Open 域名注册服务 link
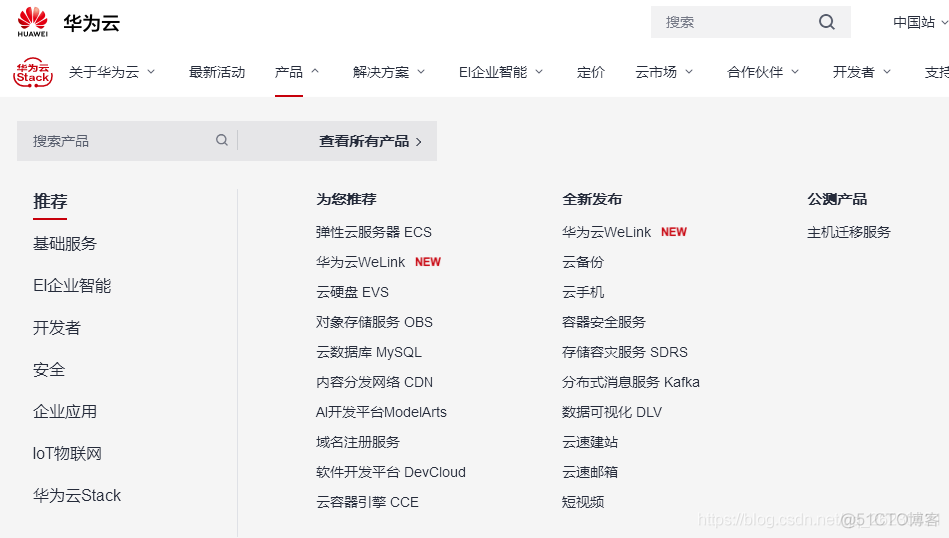 [358, 442]
